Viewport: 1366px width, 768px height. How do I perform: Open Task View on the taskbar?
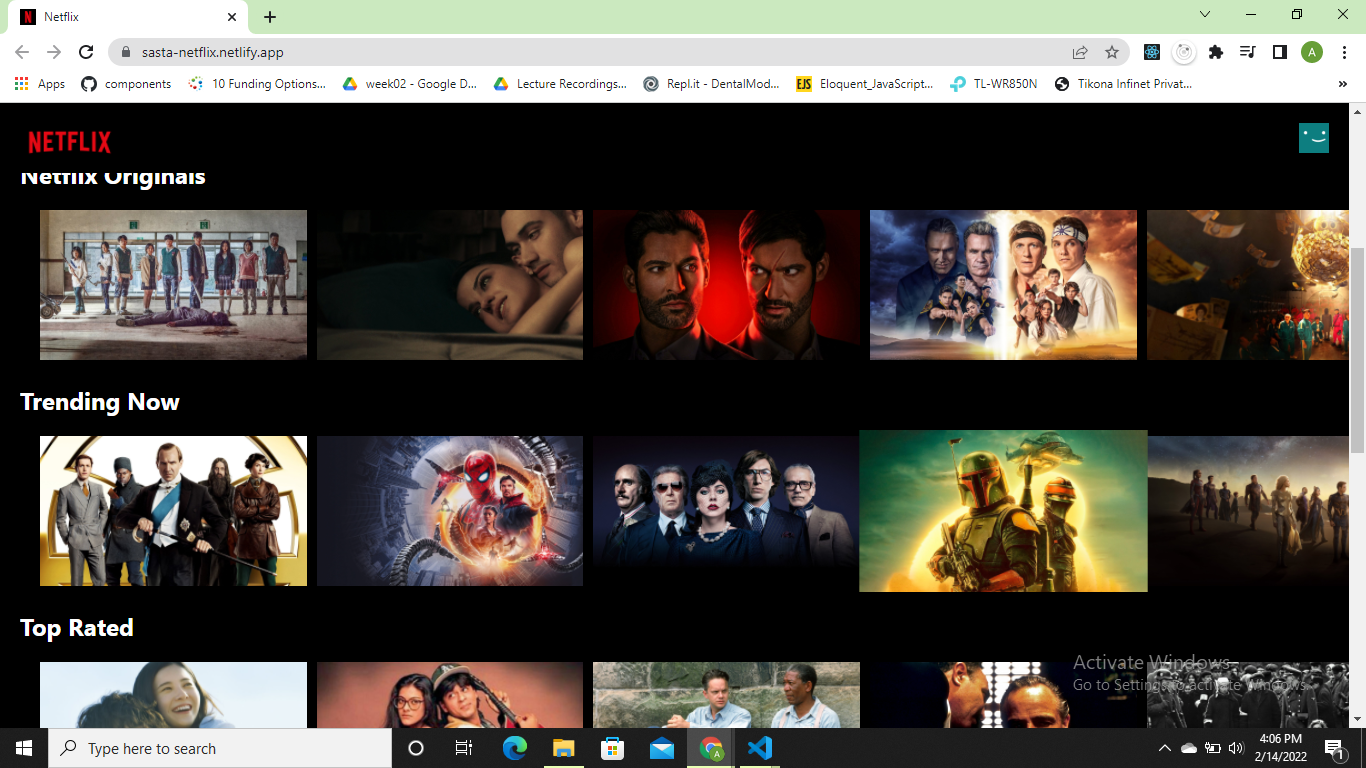(x=464, y=748)
